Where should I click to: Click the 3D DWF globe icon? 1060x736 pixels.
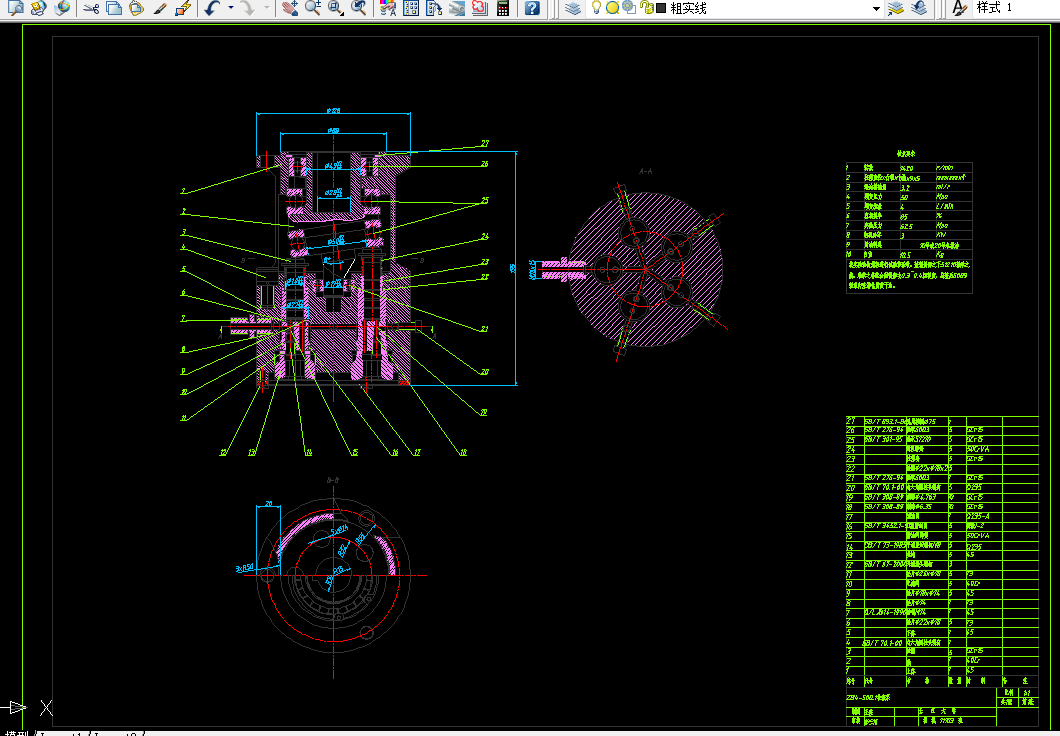coord(62,8)
